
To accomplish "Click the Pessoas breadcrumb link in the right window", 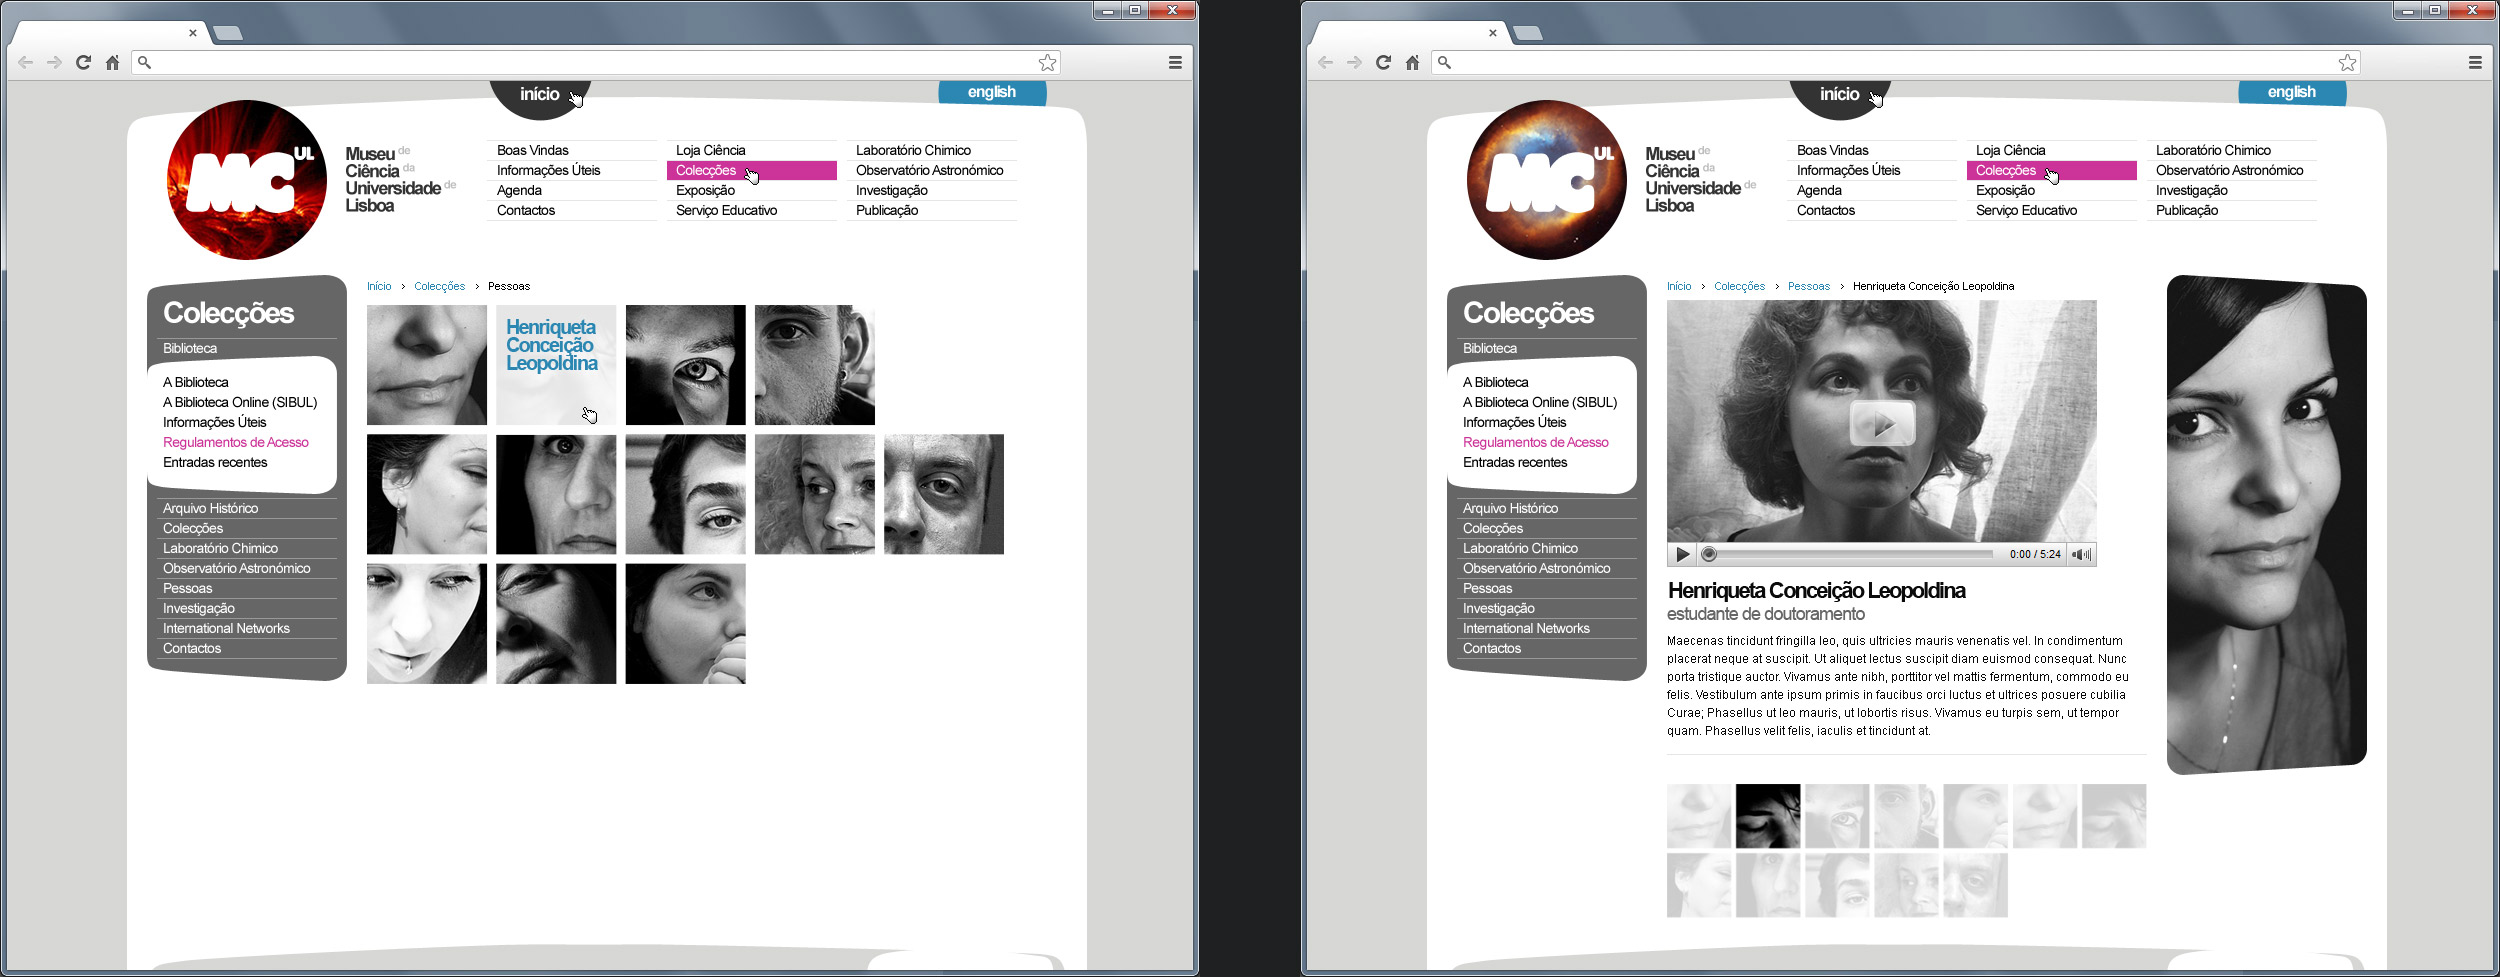I will point(1808,286).
